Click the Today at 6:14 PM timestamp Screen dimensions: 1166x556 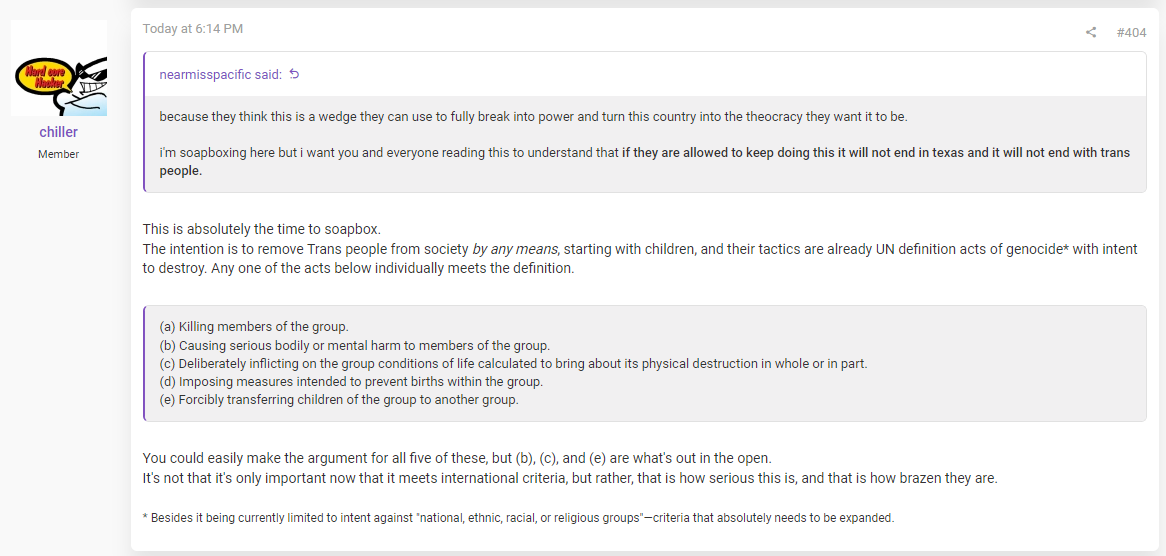point(193,29)
